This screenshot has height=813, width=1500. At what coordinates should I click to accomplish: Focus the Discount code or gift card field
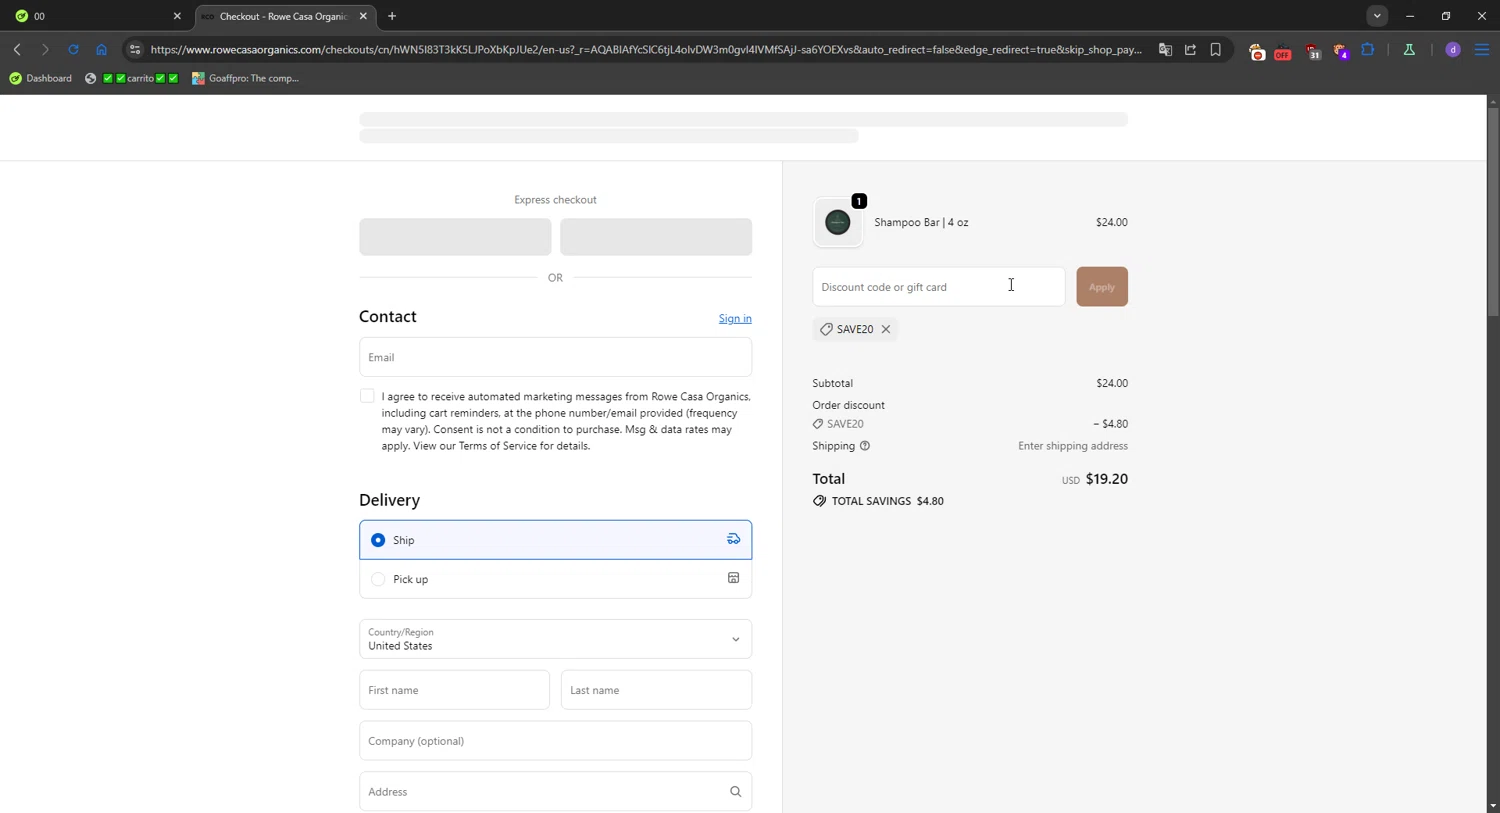[939, 287]
